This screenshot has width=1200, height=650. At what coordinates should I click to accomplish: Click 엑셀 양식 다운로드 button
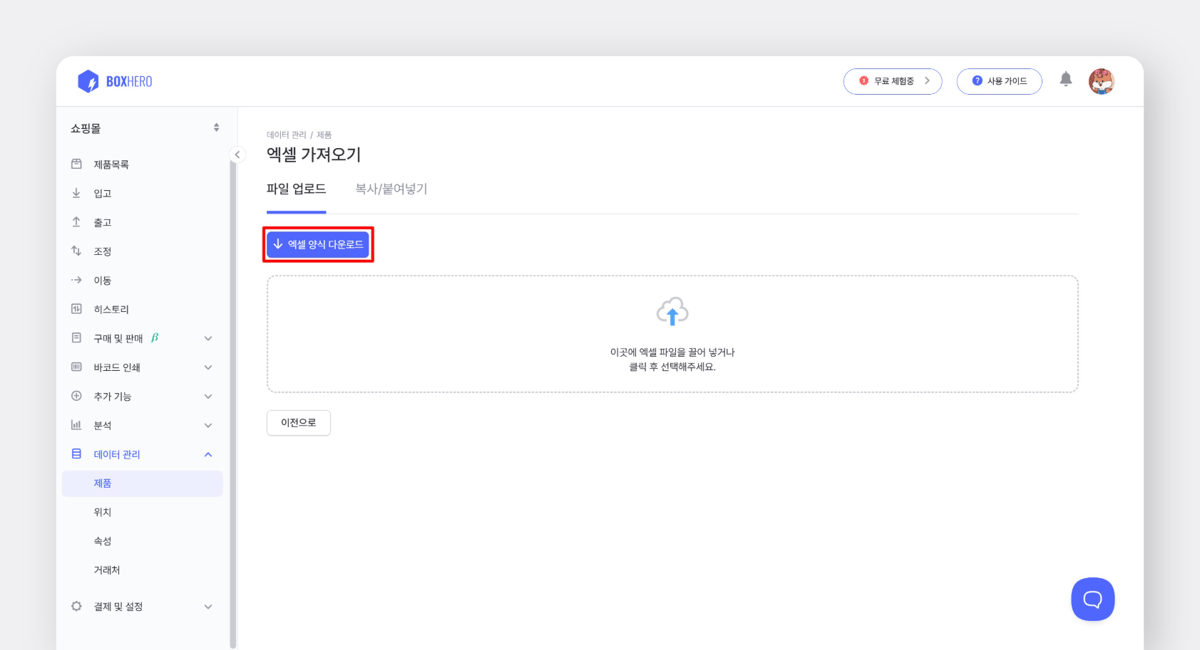pyautogui.click(x=318, y=244)
